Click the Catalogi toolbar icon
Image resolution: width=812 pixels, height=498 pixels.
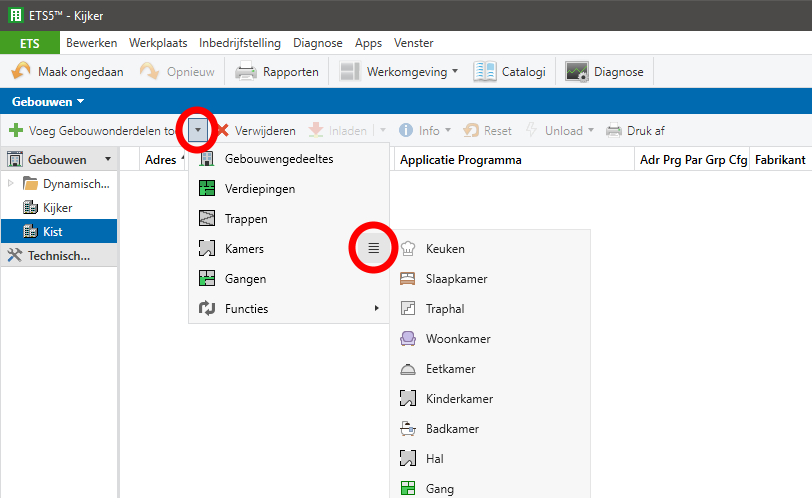coord(485,72)
